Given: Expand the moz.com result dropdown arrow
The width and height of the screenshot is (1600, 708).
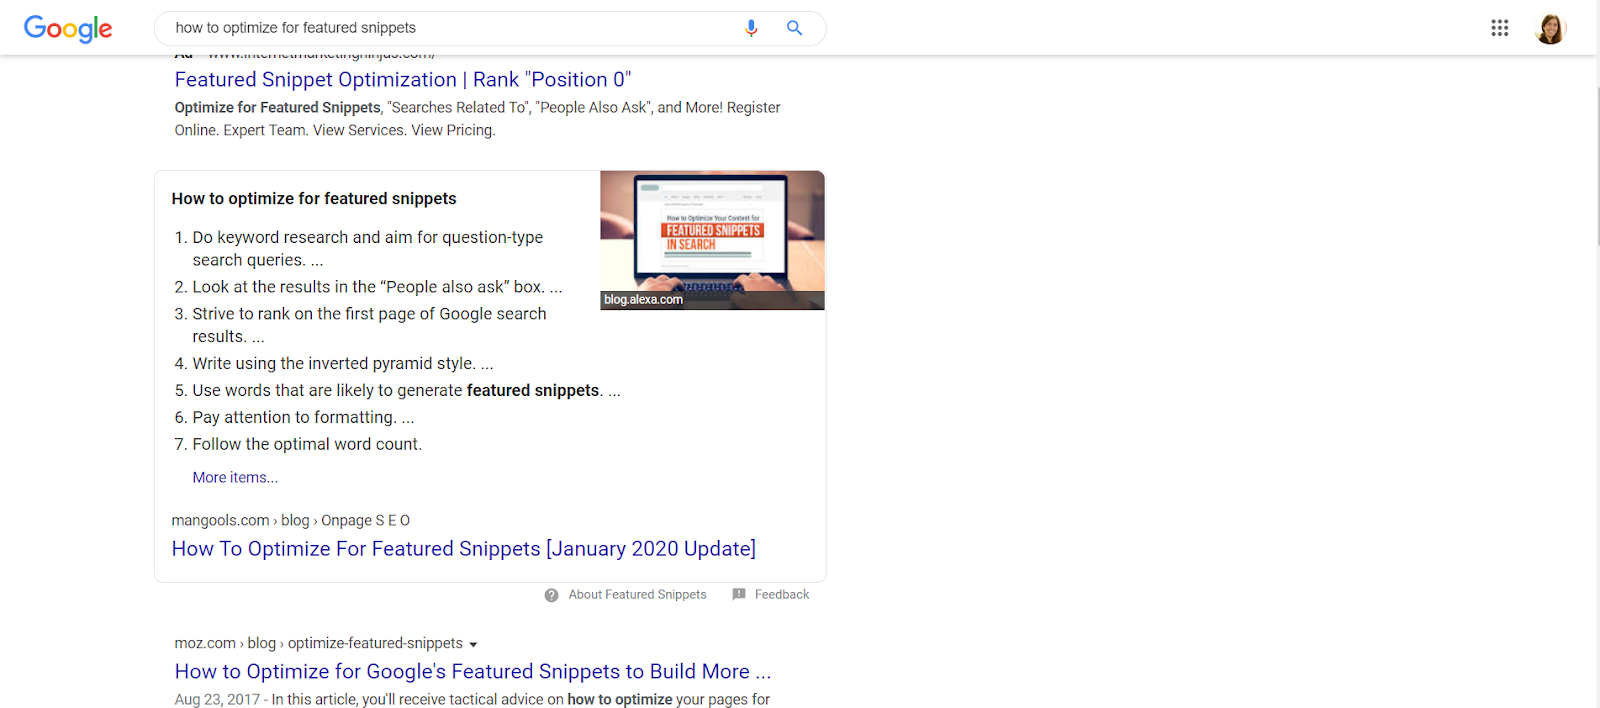Looking at the screenshot, I should (473, 645).
